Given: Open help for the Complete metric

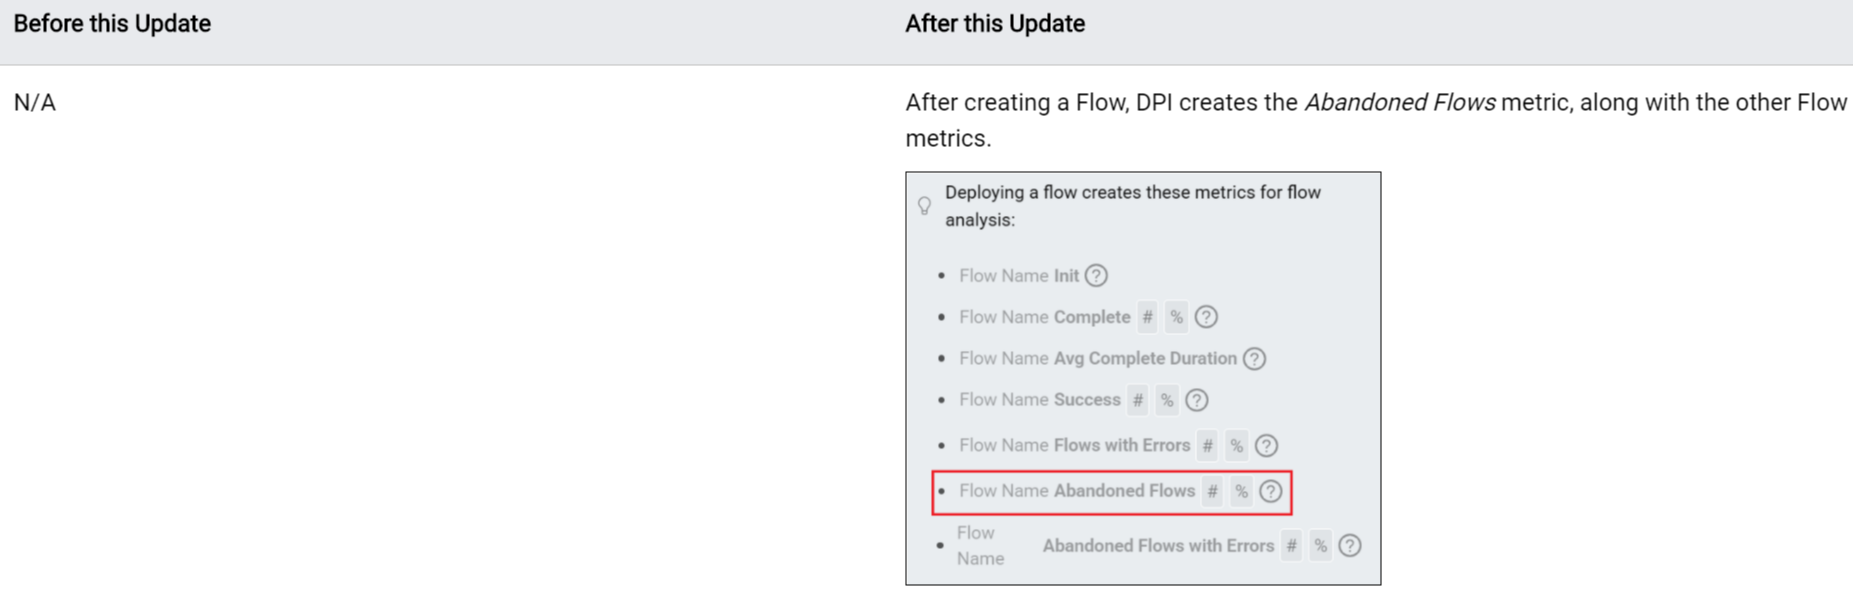Looking at the screenshot, I should point(1206,317).
